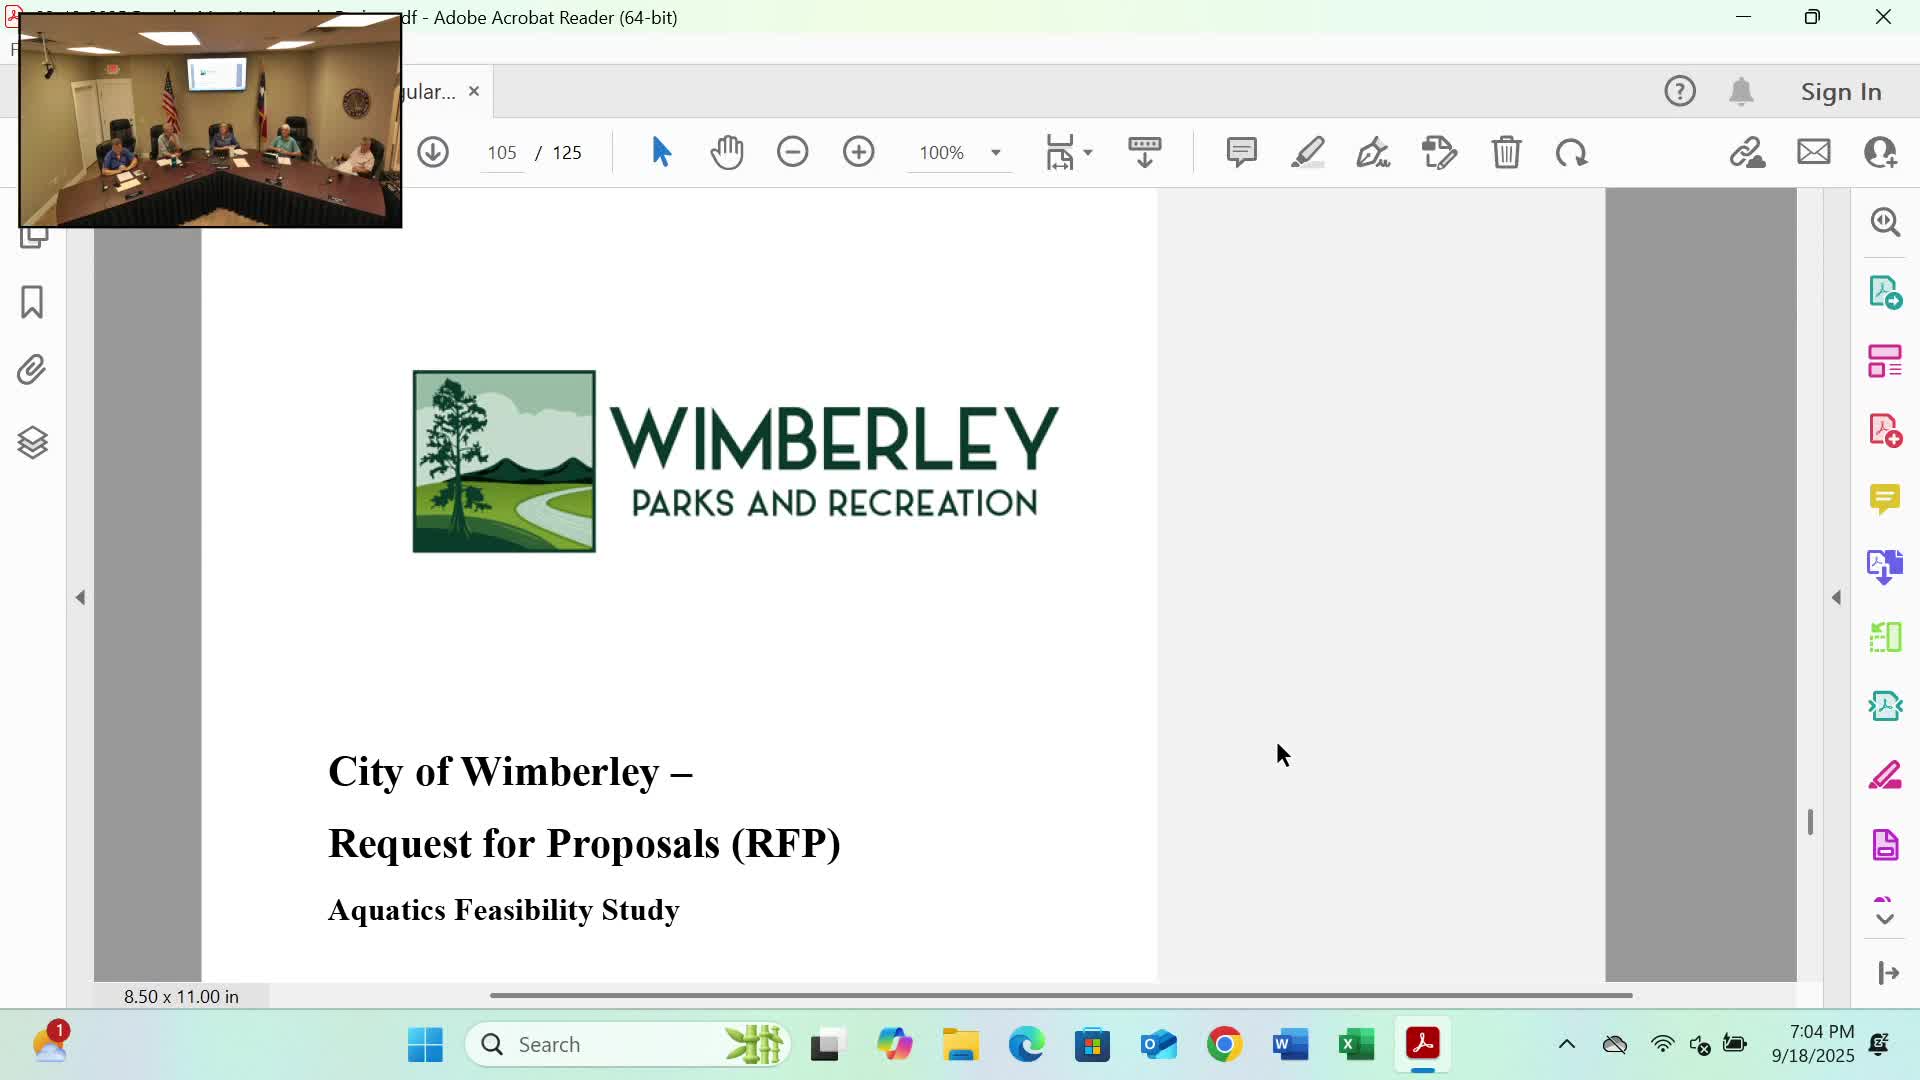Screen dimensions: 1920x1080
Task: Expand the page fit options dropdown
Action: coord(1088,152)
